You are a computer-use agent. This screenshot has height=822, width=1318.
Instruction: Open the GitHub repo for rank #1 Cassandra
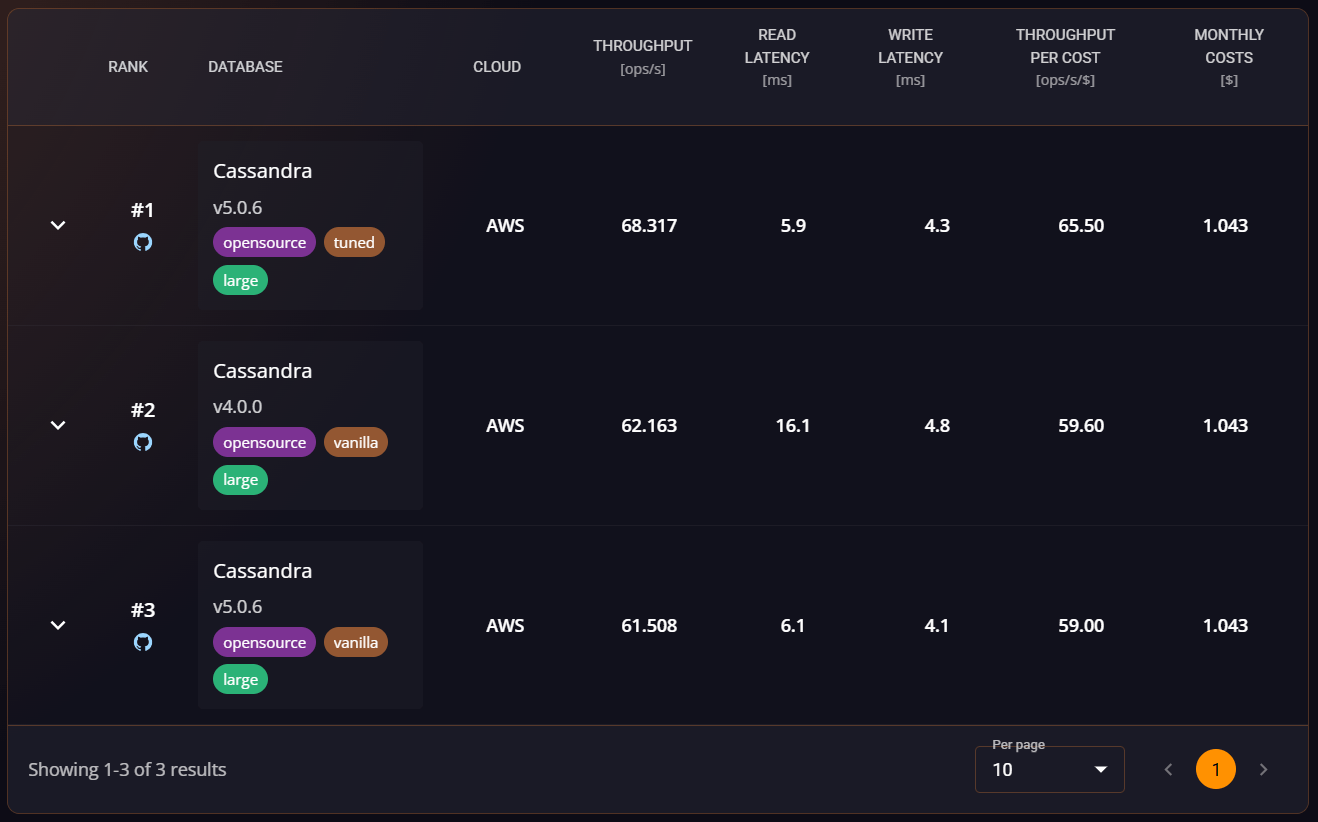(143, 241)
